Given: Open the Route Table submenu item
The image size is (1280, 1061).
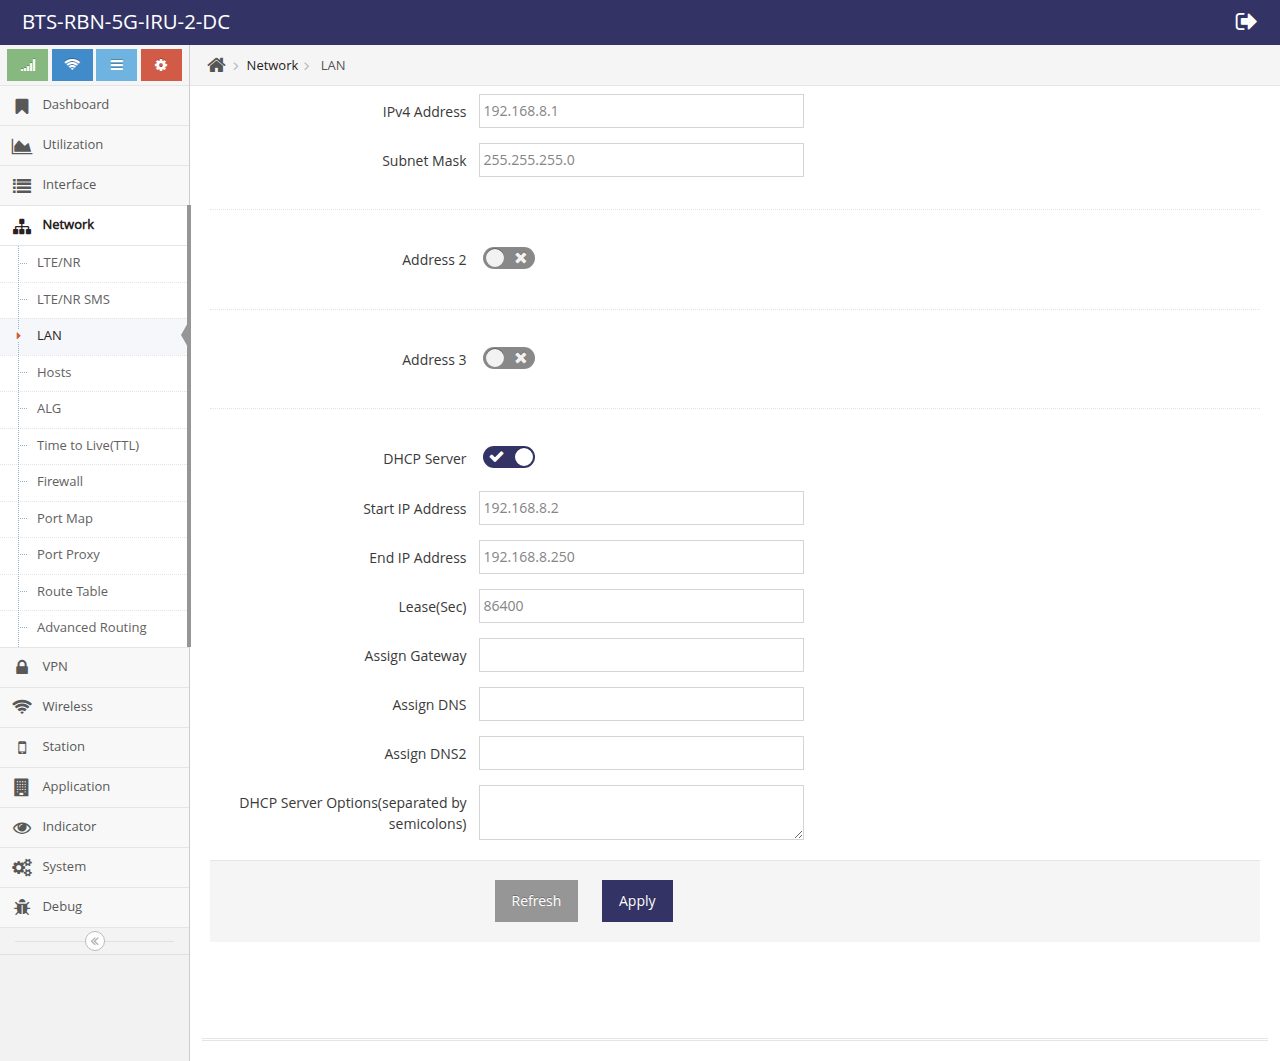Looking at the screenshot, I should pos(94,592).
